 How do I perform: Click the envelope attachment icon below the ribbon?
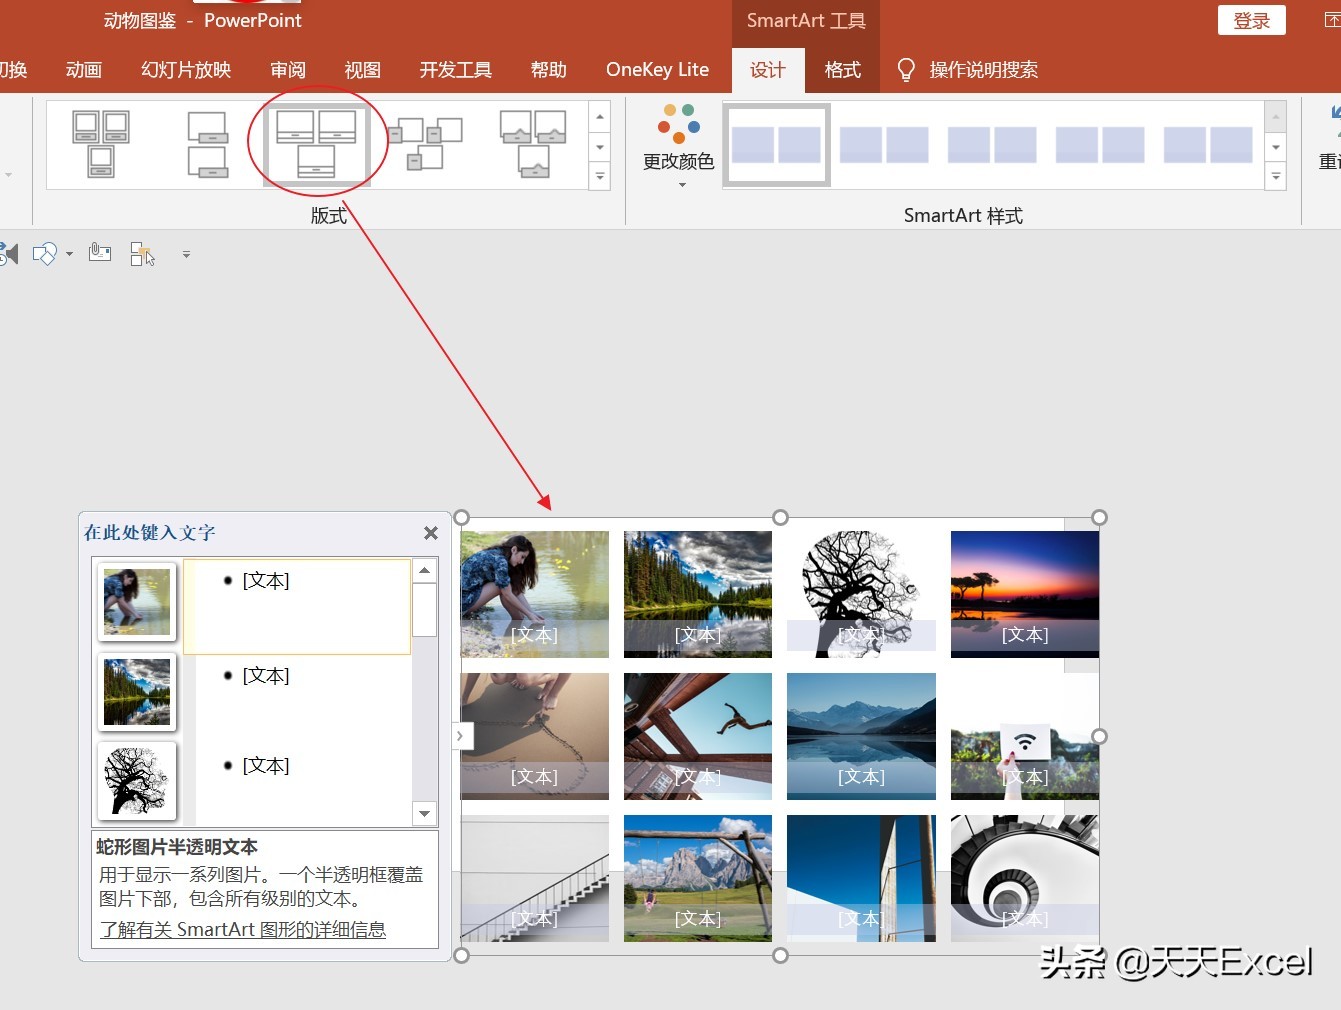pyautogui.click(x=99, y=253)
